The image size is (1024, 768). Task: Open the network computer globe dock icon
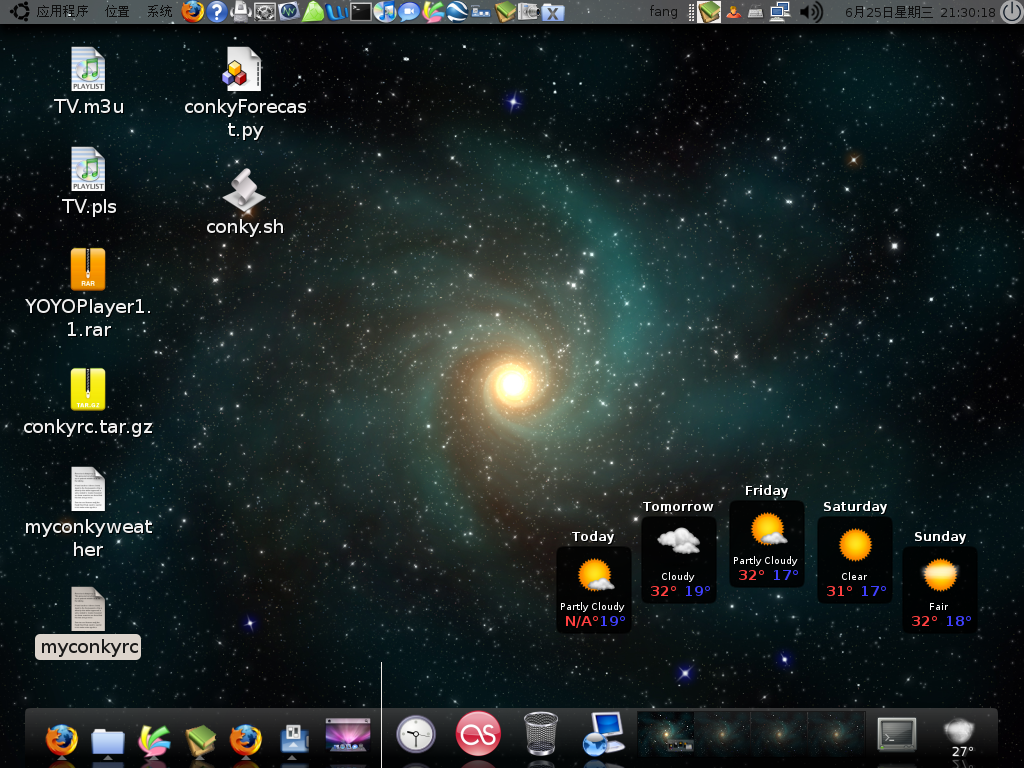(603, 734)
